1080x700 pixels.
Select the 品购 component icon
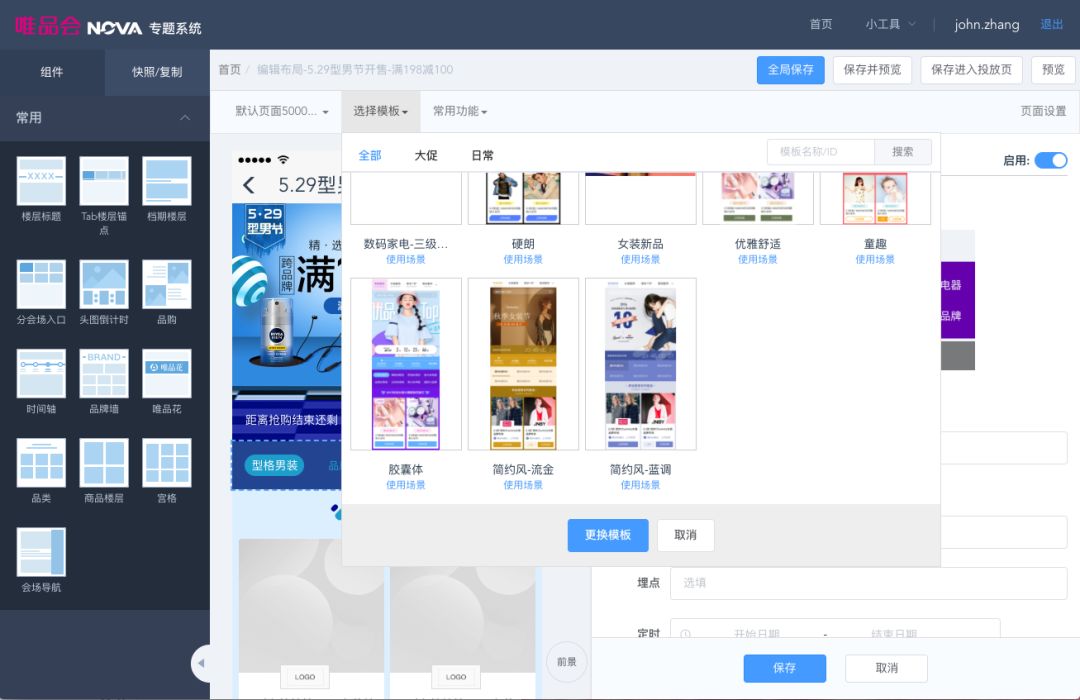[166, 285]
